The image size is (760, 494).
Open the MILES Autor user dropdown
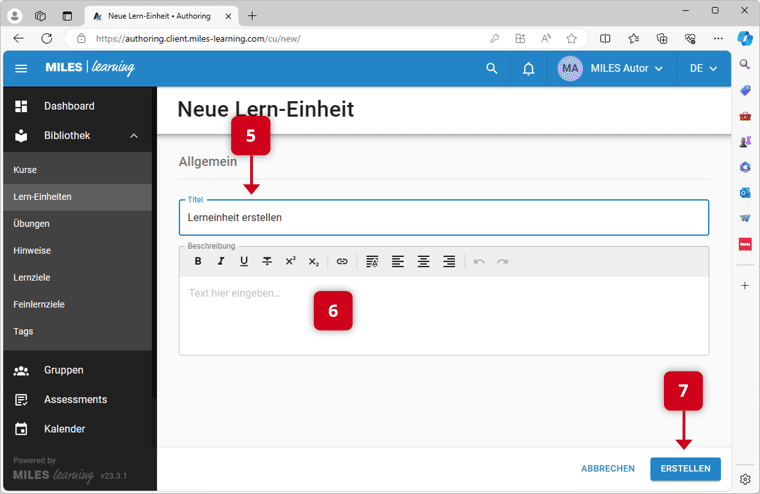click(x=611, y=69)
